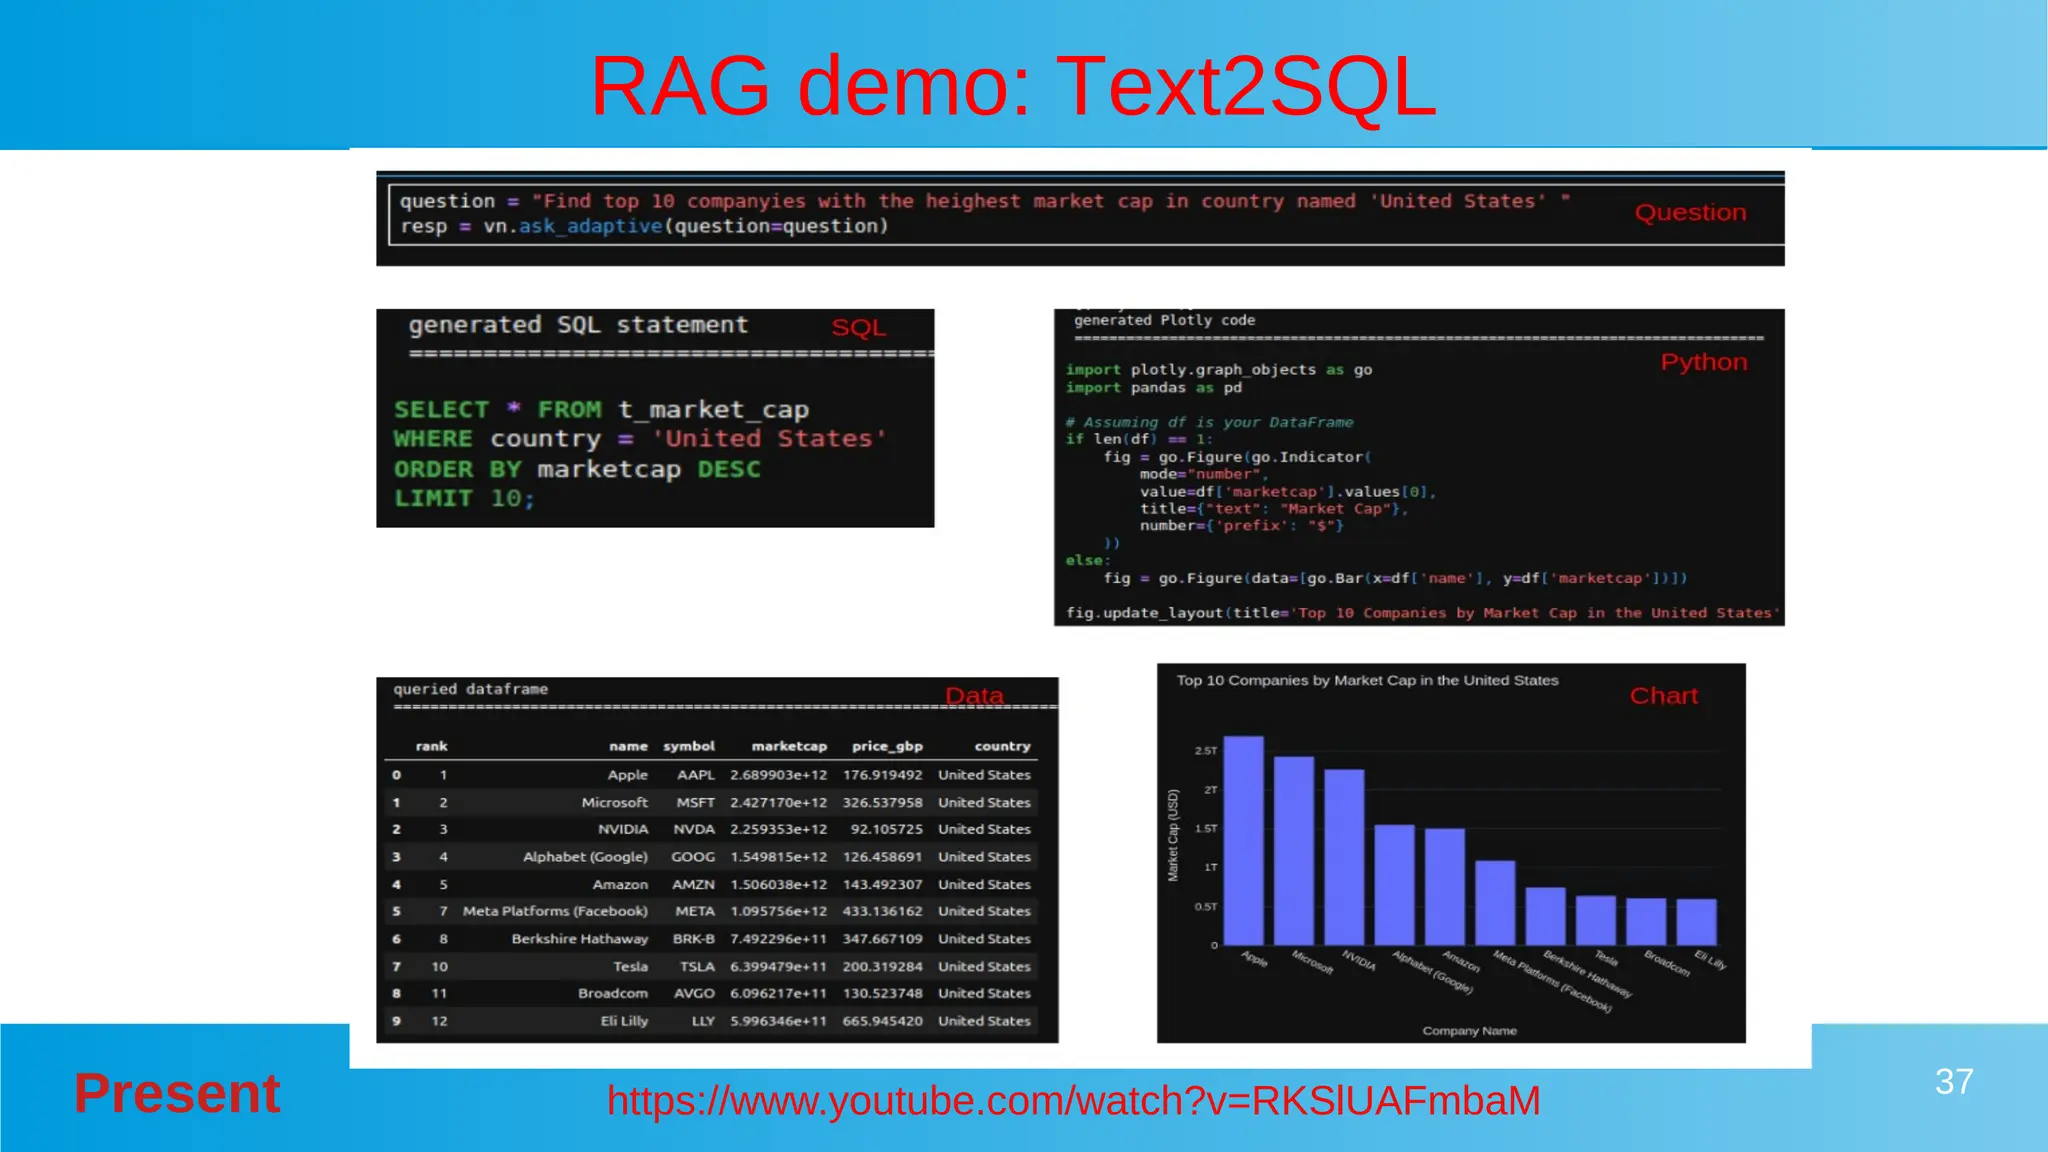Click slide number 37
Screen dimensions: 2048x1152
click(1954, 1081)
